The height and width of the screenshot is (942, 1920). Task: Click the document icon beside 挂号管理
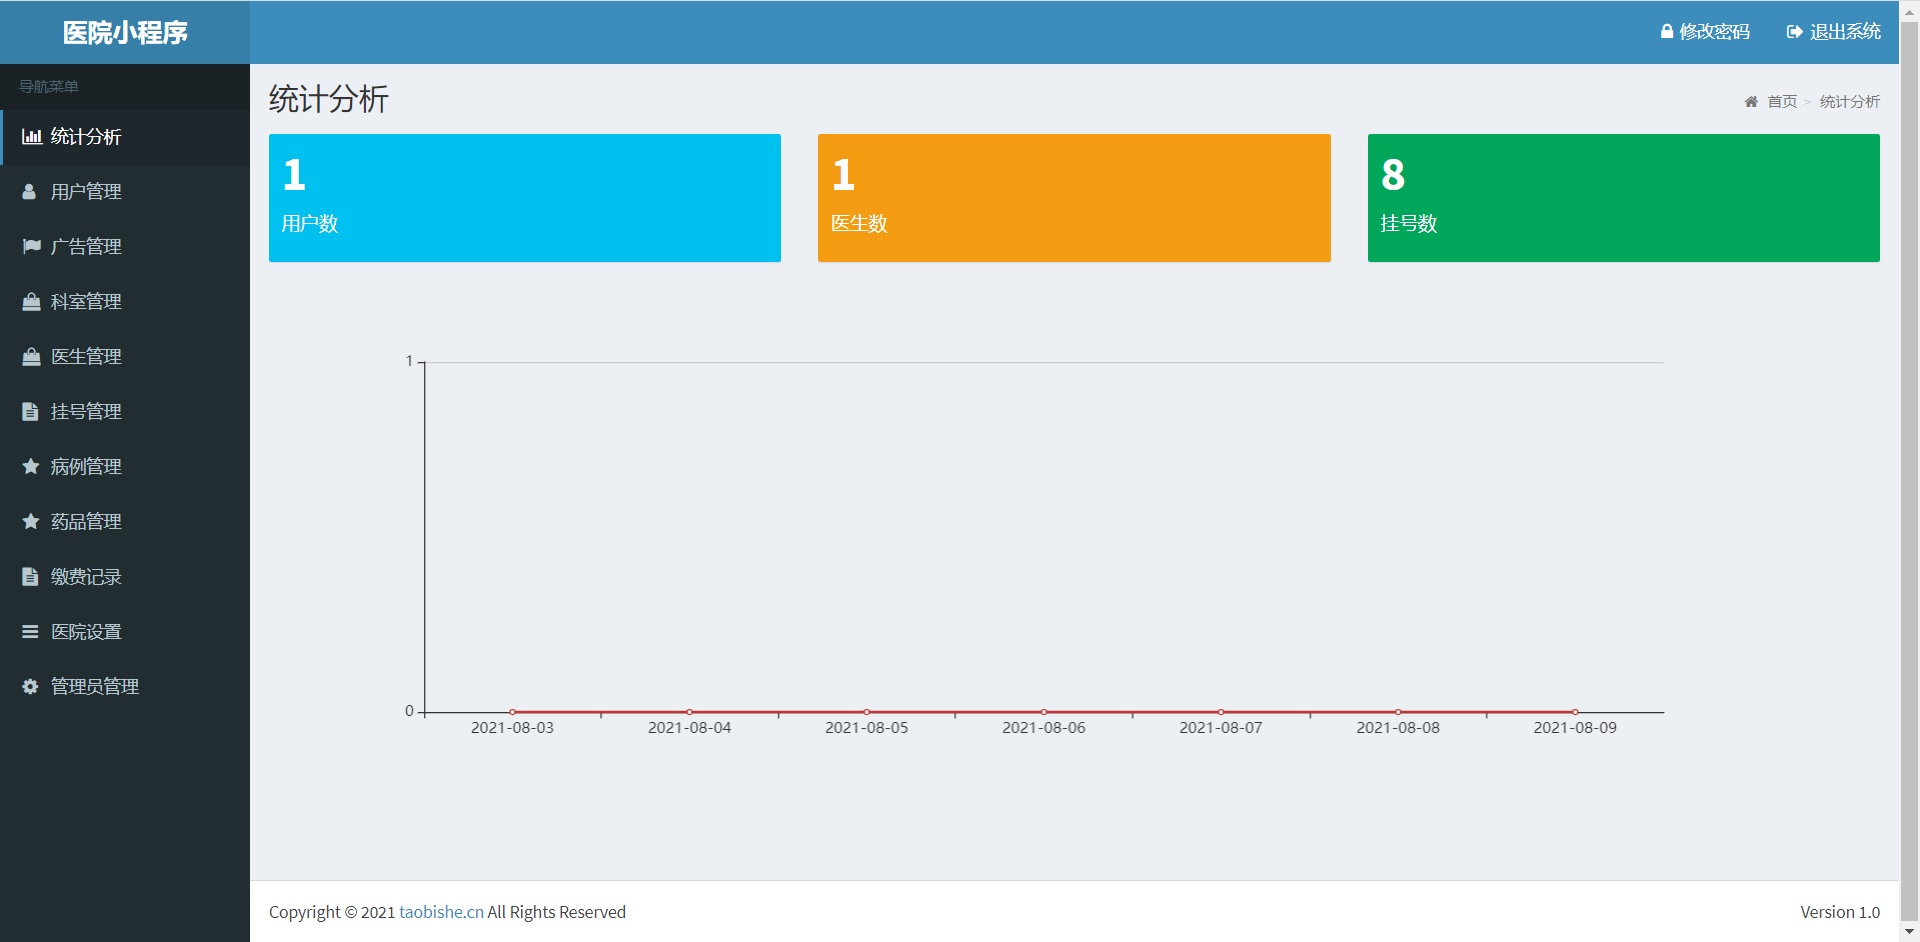(x=30, y=411)
